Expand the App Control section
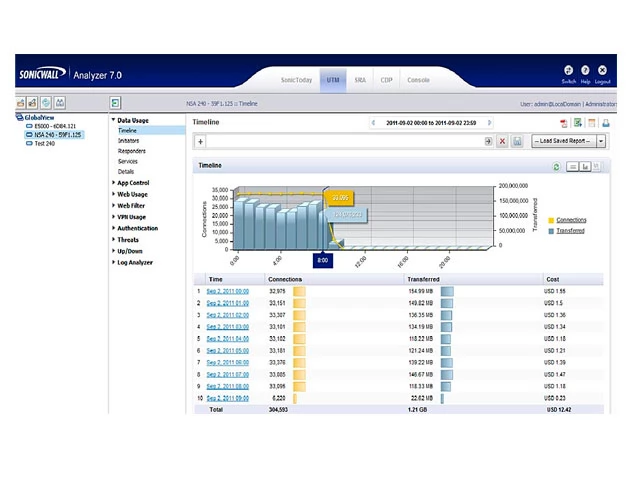 [132, 183]
